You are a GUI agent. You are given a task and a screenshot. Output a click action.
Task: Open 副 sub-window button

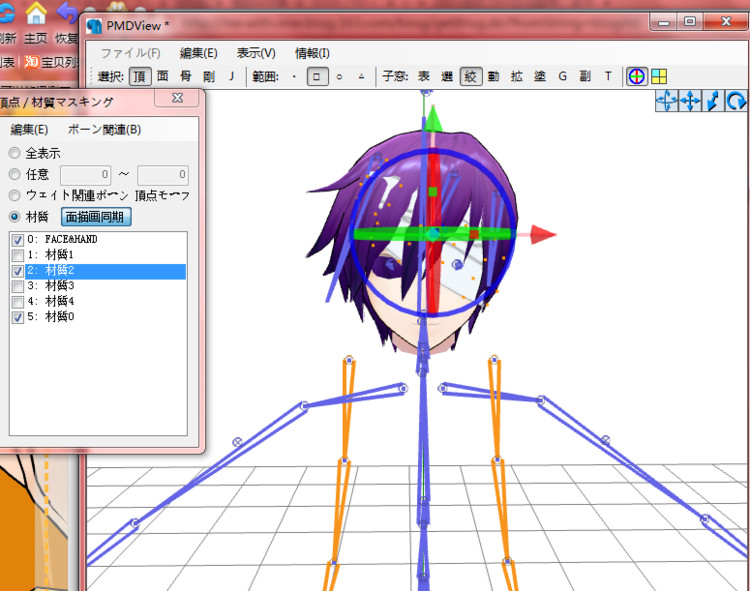[x=585, y=77]
